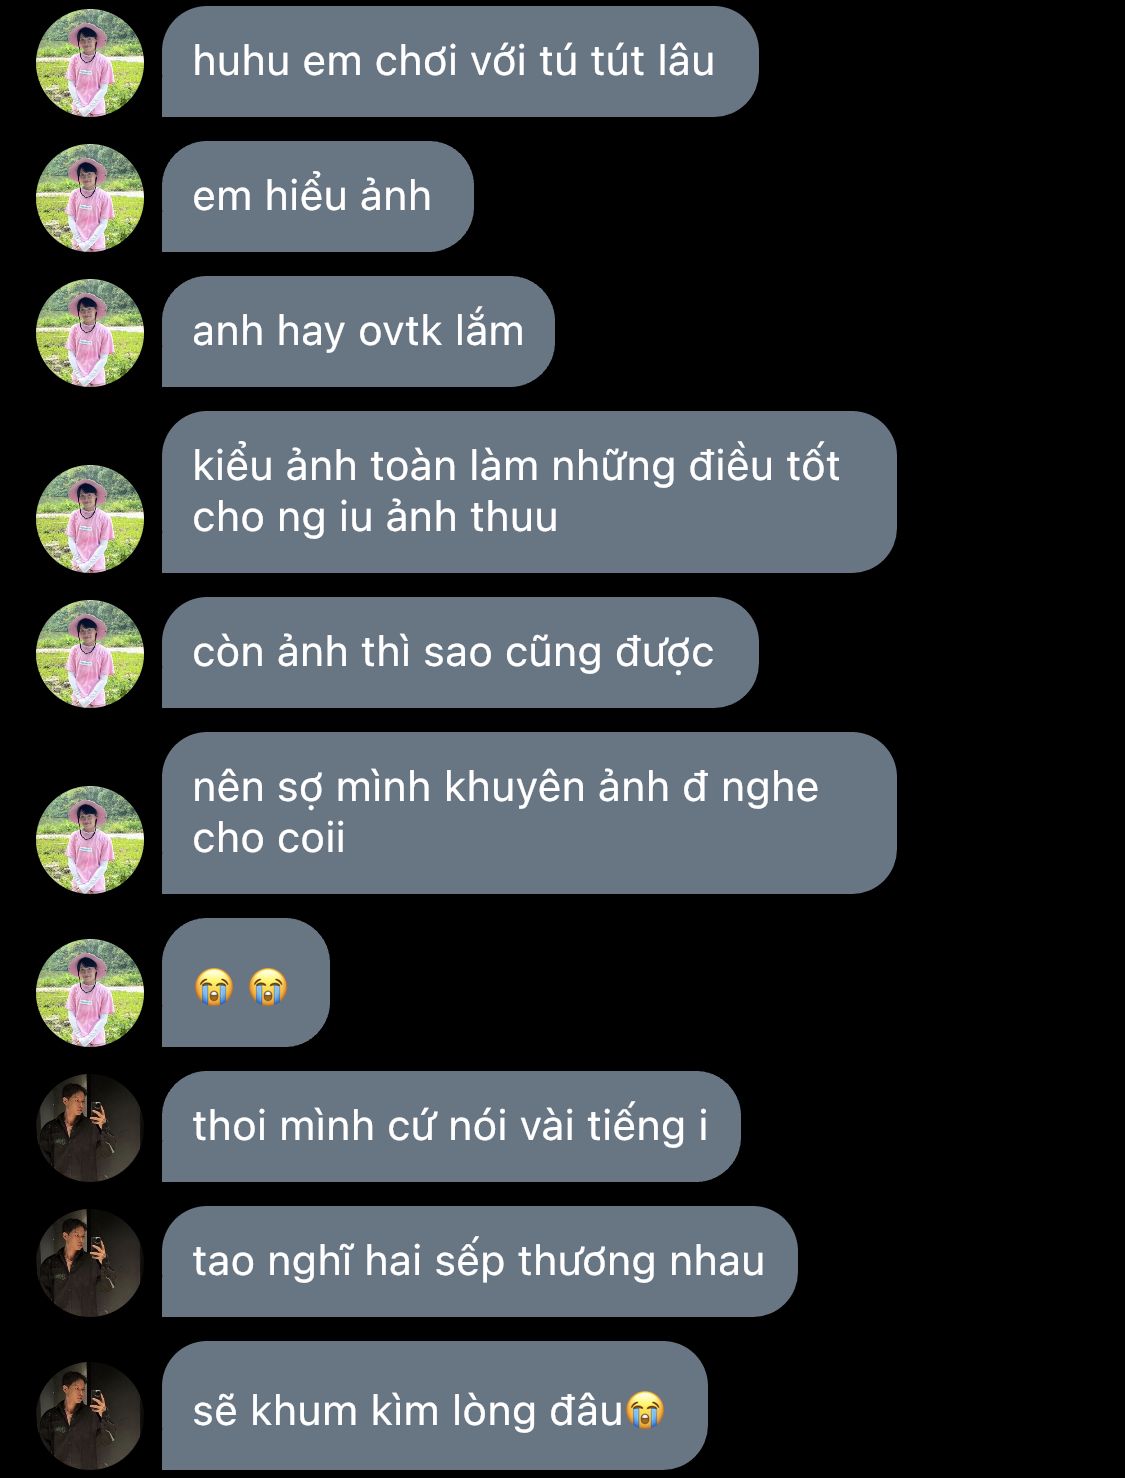Tap the two crying emojis message bubble
Viewport: 1125px width, 1478px height.
coord(246,983)
